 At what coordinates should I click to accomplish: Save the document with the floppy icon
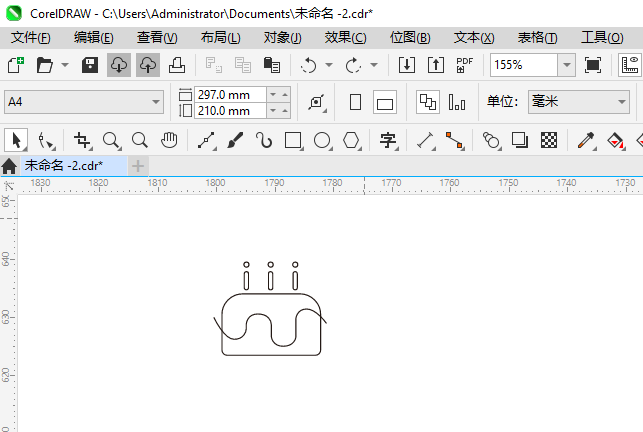[x=90, y=65]
